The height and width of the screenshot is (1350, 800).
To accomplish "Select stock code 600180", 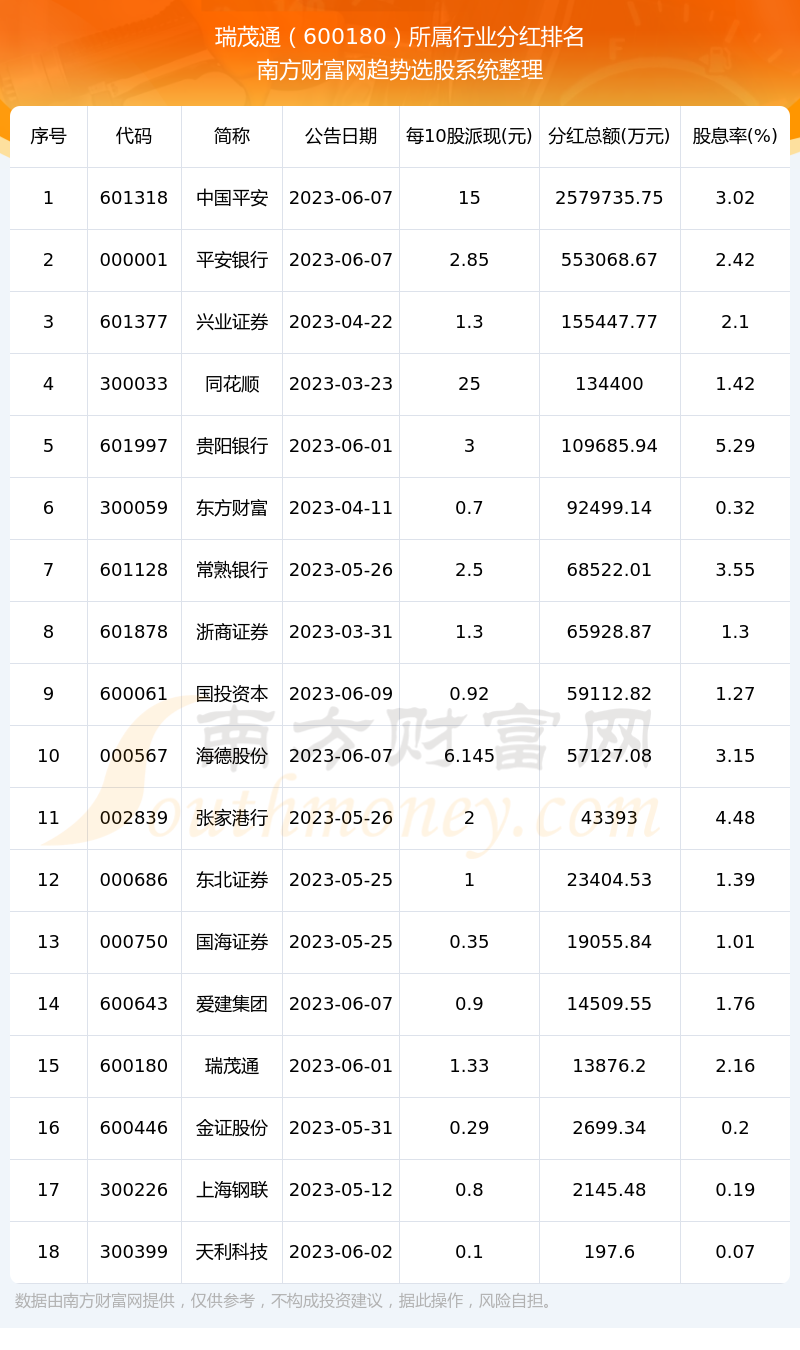I will coord(134,1066).
